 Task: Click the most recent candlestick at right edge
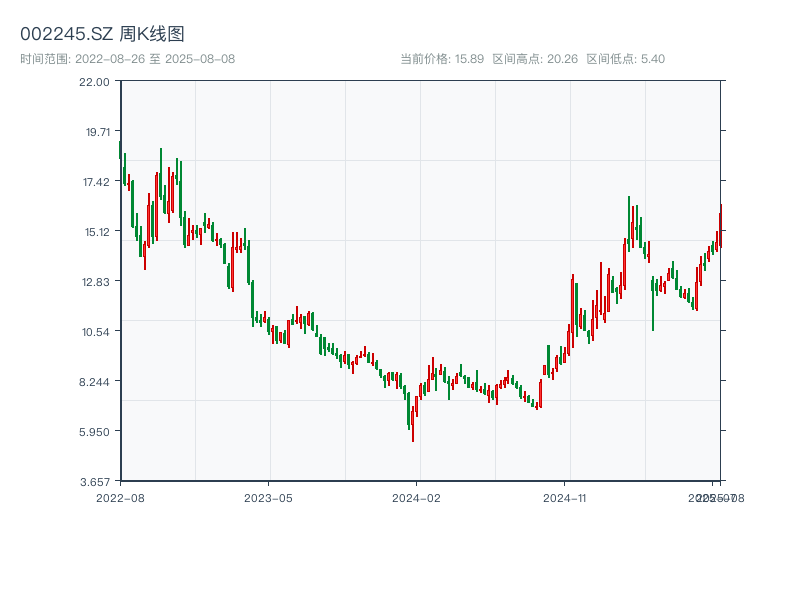point(720,225)
